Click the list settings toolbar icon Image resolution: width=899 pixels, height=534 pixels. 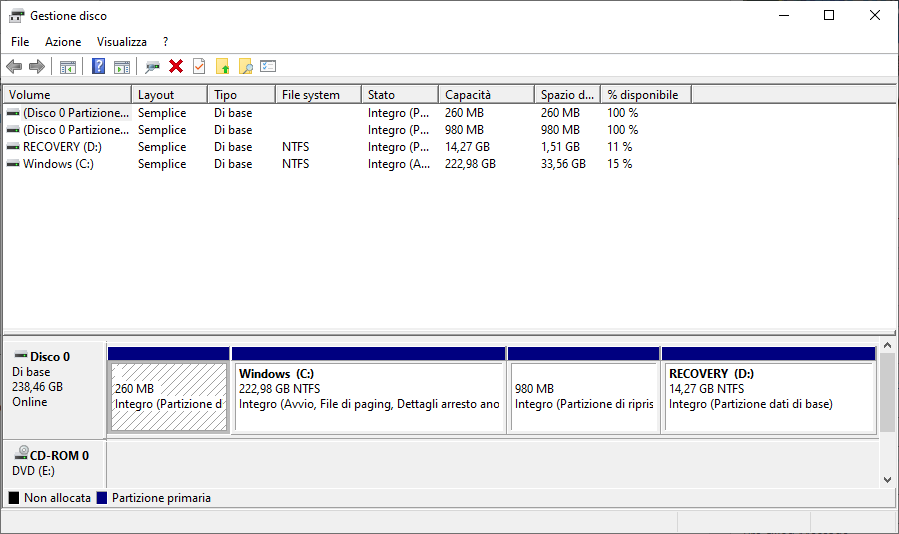(x=268, y=67)
